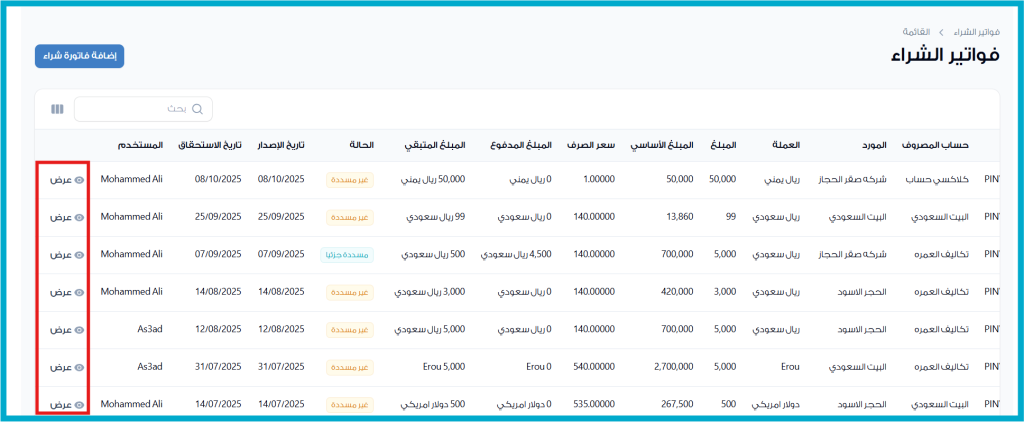Click the المبلغ المتبقي column header
The image size is (1024, 422).
435,146
